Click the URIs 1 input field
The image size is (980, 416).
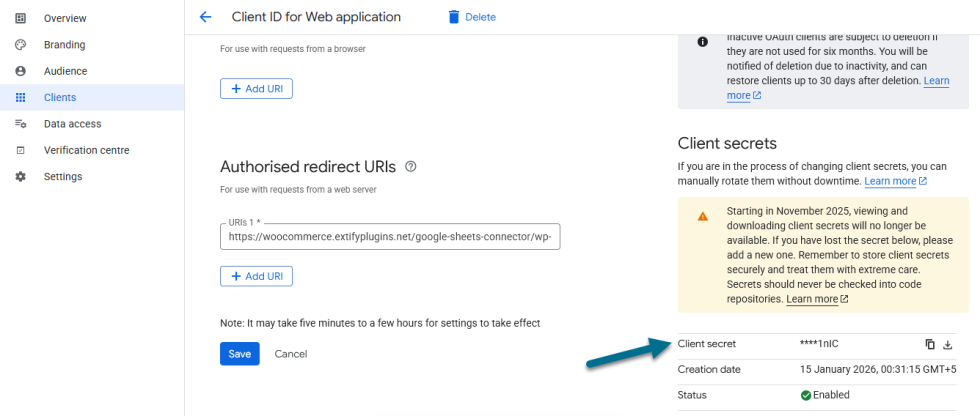pos(390,237)
